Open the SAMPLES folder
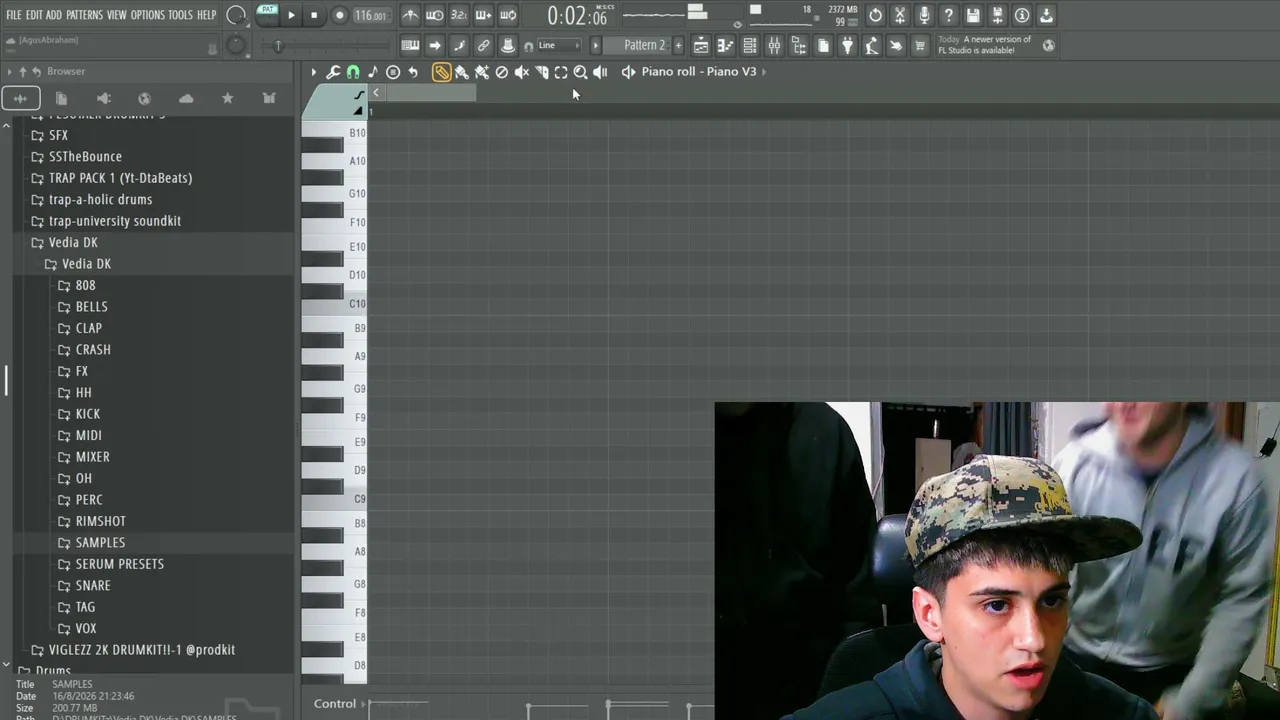 100,542
